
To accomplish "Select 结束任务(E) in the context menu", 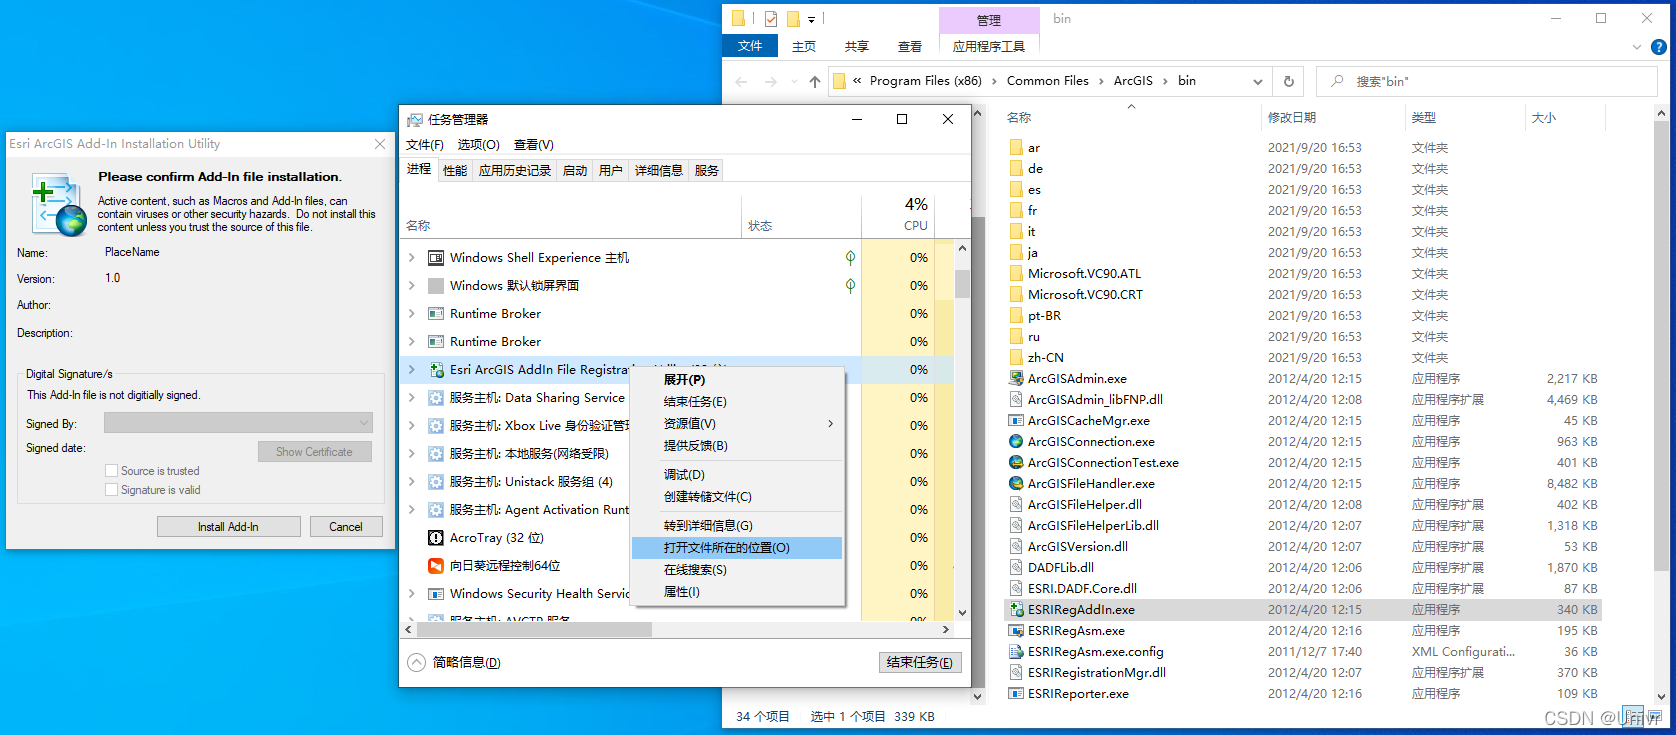I will click(737, 401).
